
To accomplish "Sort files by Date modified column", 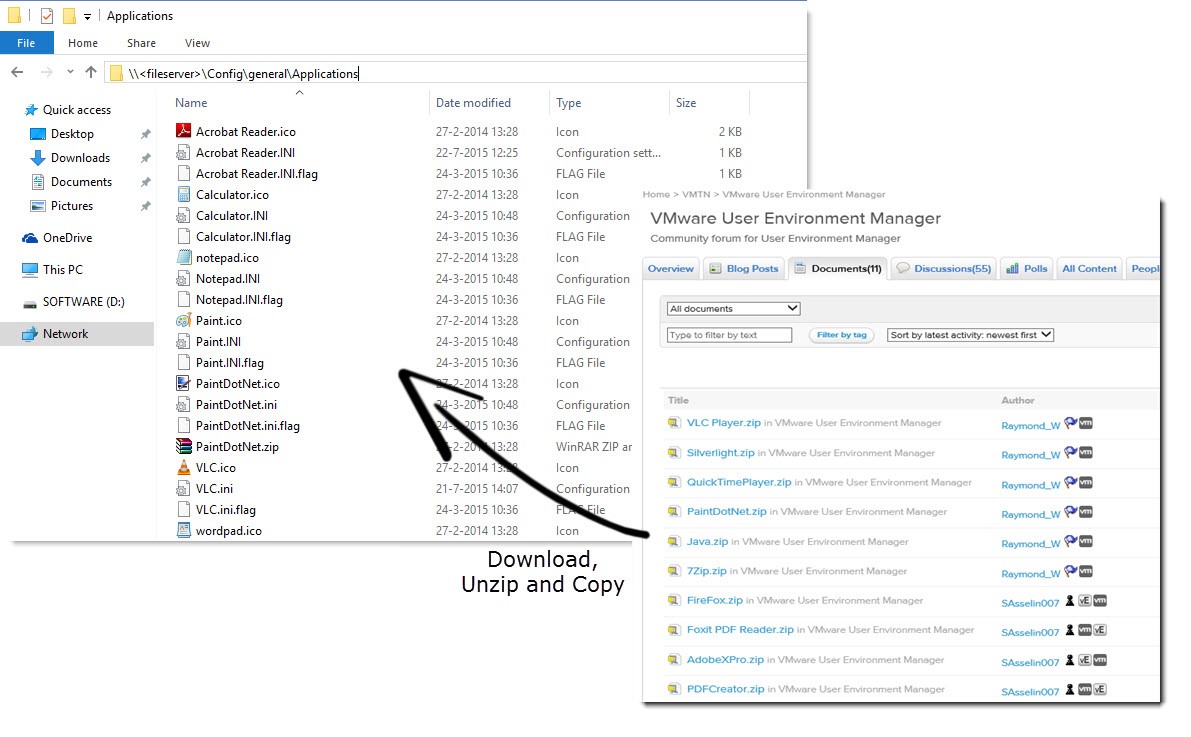I will click(x=473, y=103).
